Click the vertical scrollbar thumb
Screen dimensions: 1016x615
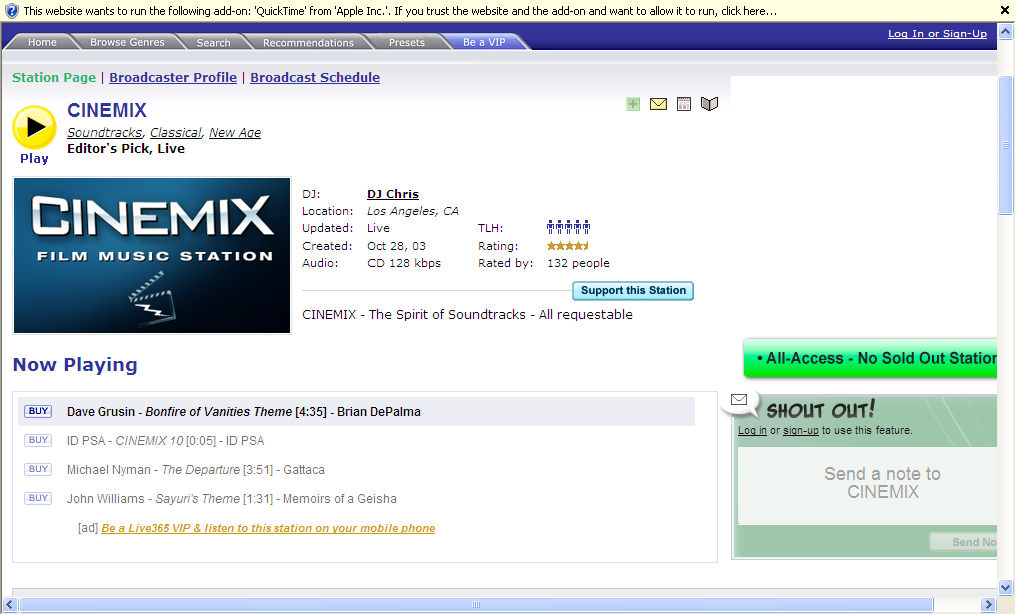tap(1006, 145)
